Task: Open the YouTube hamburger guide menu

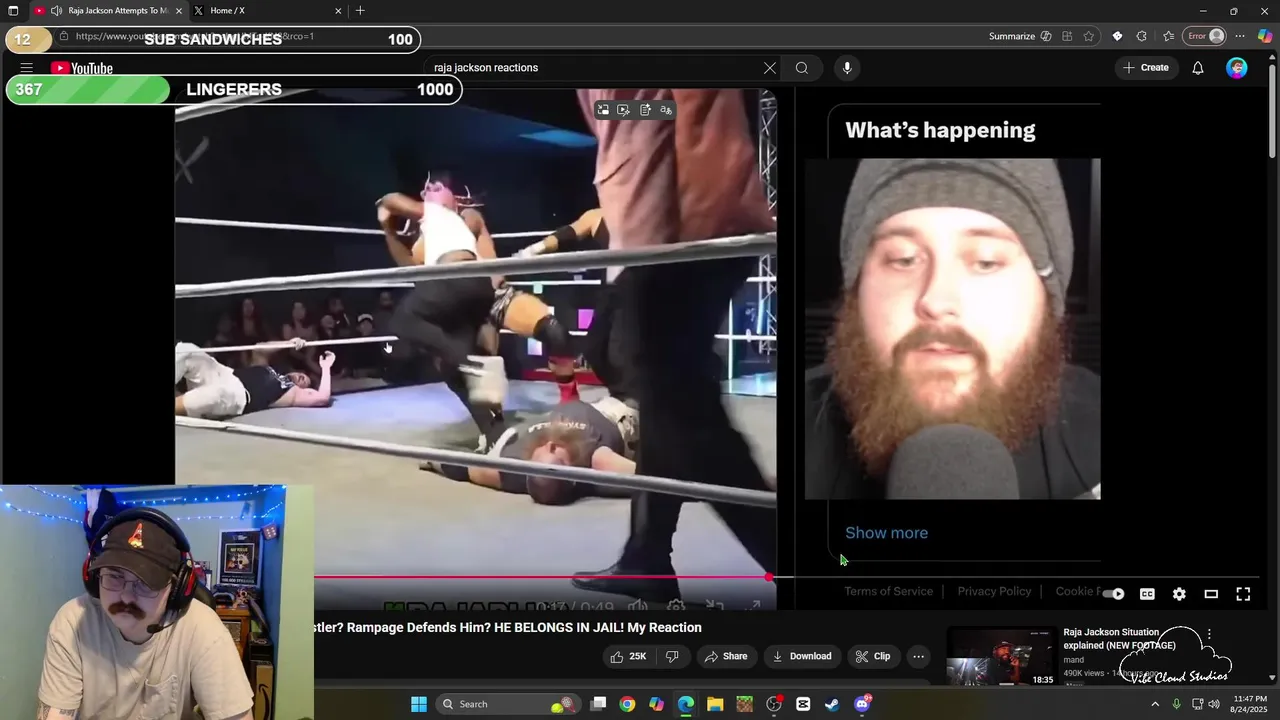Action: pyautogui.click(x=26, y=68)
